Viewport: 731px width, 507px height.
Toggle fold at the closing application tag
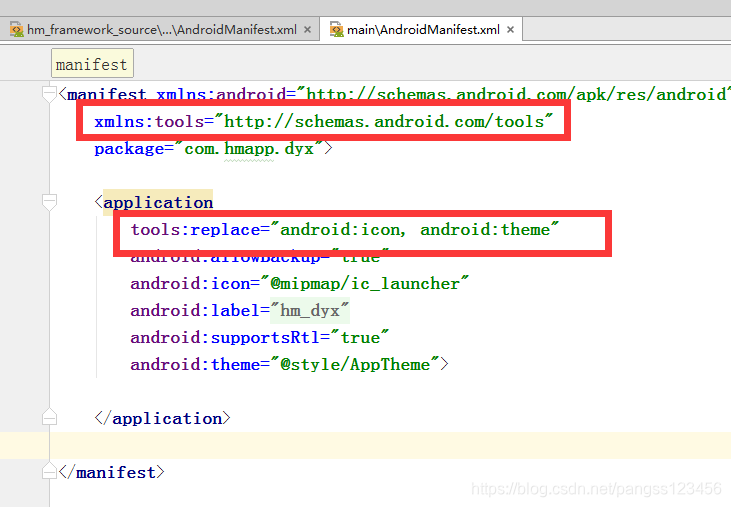[49, 418]
